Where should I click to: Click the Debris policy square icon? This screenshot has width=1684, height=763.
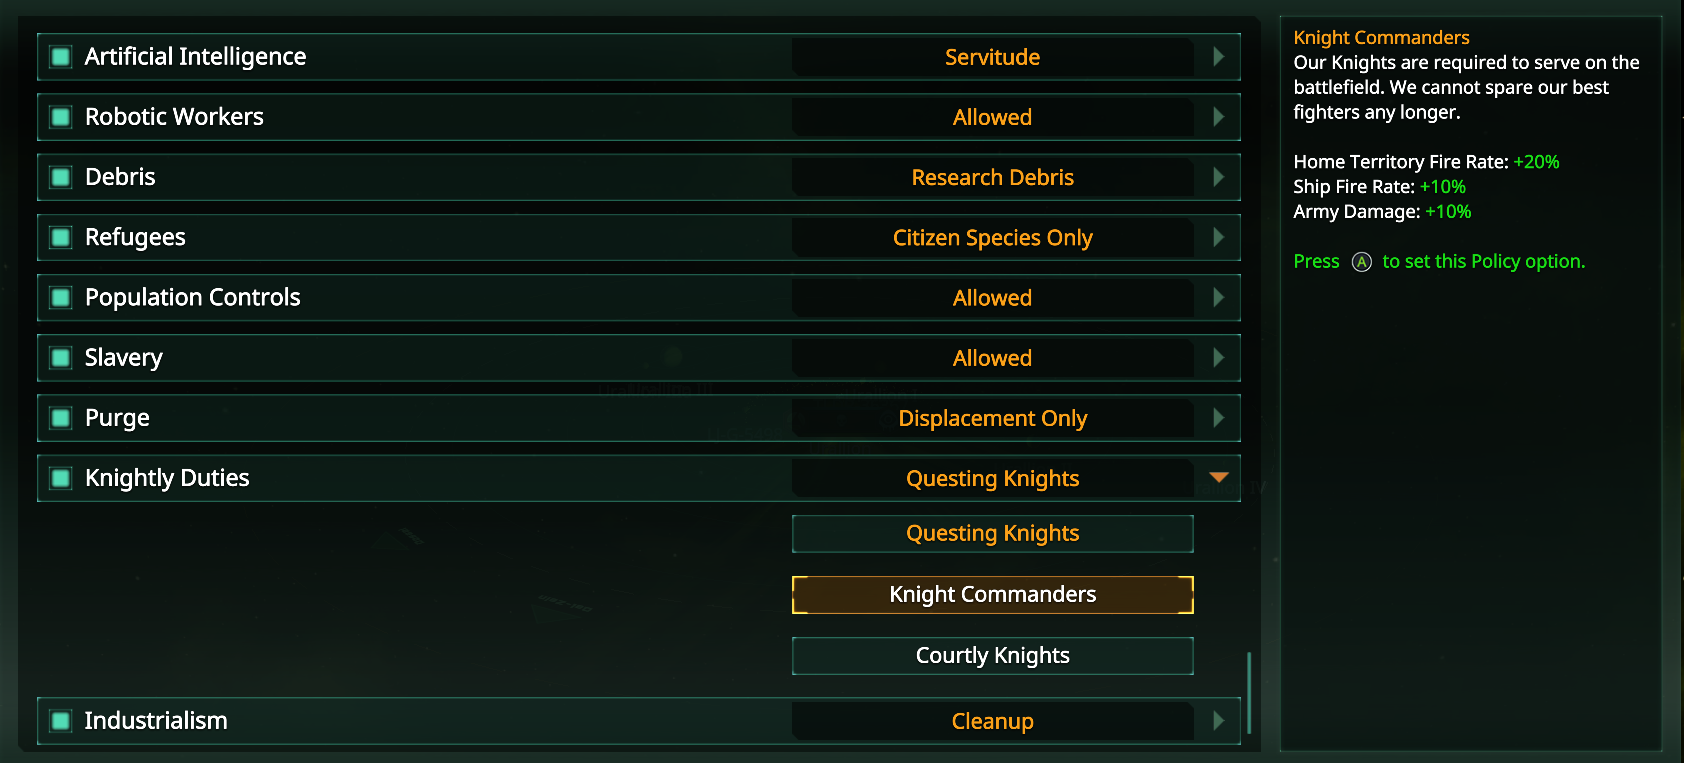pos(61,177)
